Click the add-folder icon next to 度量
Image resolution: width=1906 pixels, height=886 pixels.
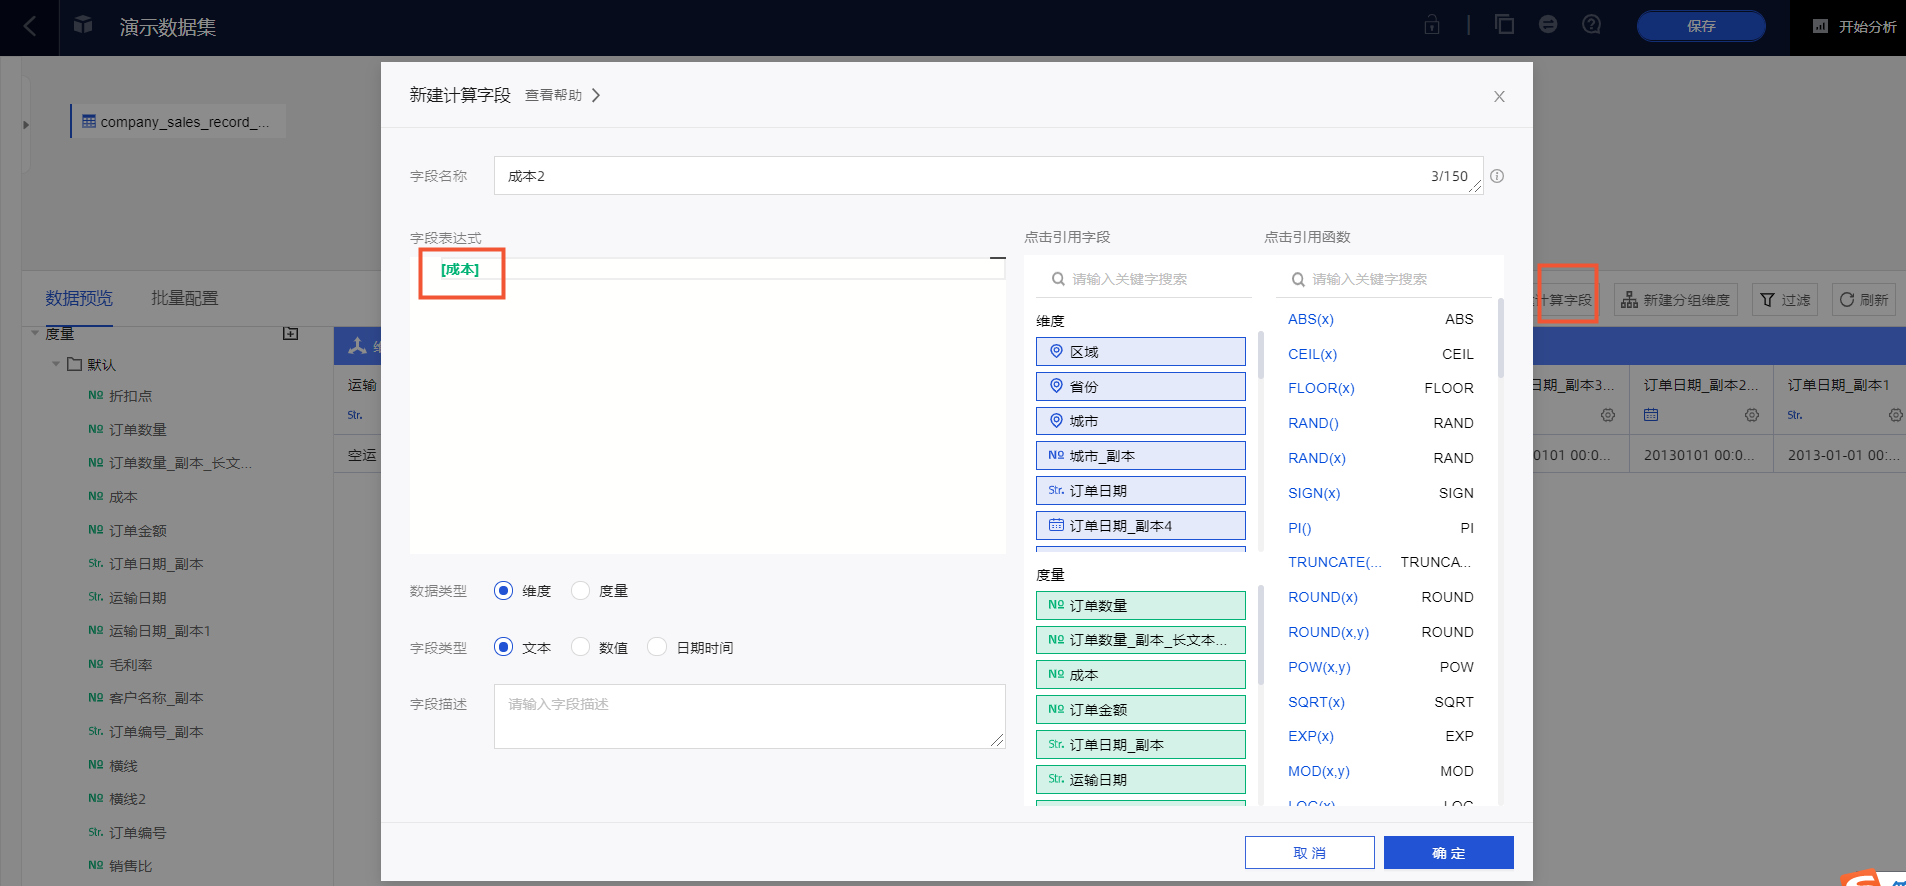291,333
